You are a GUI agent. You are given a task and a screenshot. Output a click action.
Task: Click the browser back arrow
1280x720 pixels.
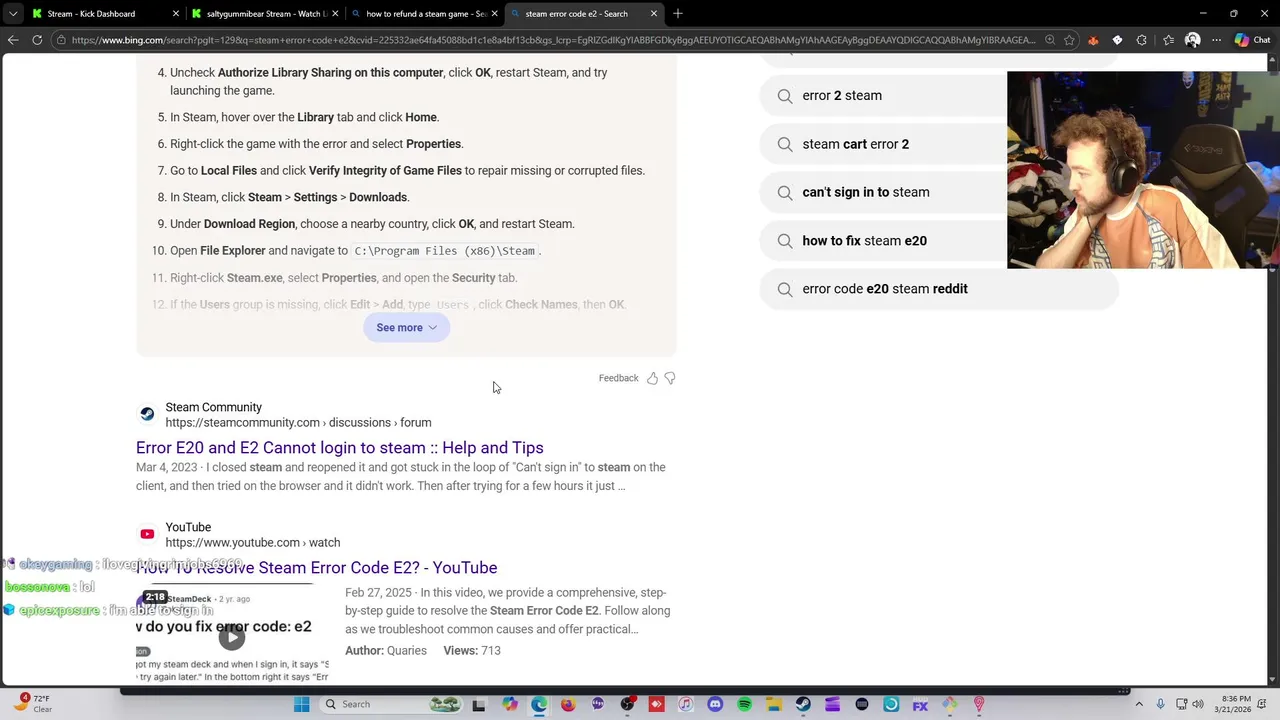coord(13,40)
